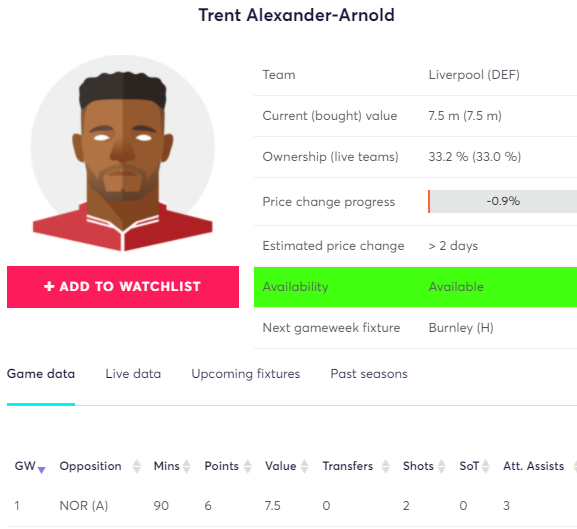Sort by SoT column arrows
Screen dimensions: 577x529
pos(485,466)
